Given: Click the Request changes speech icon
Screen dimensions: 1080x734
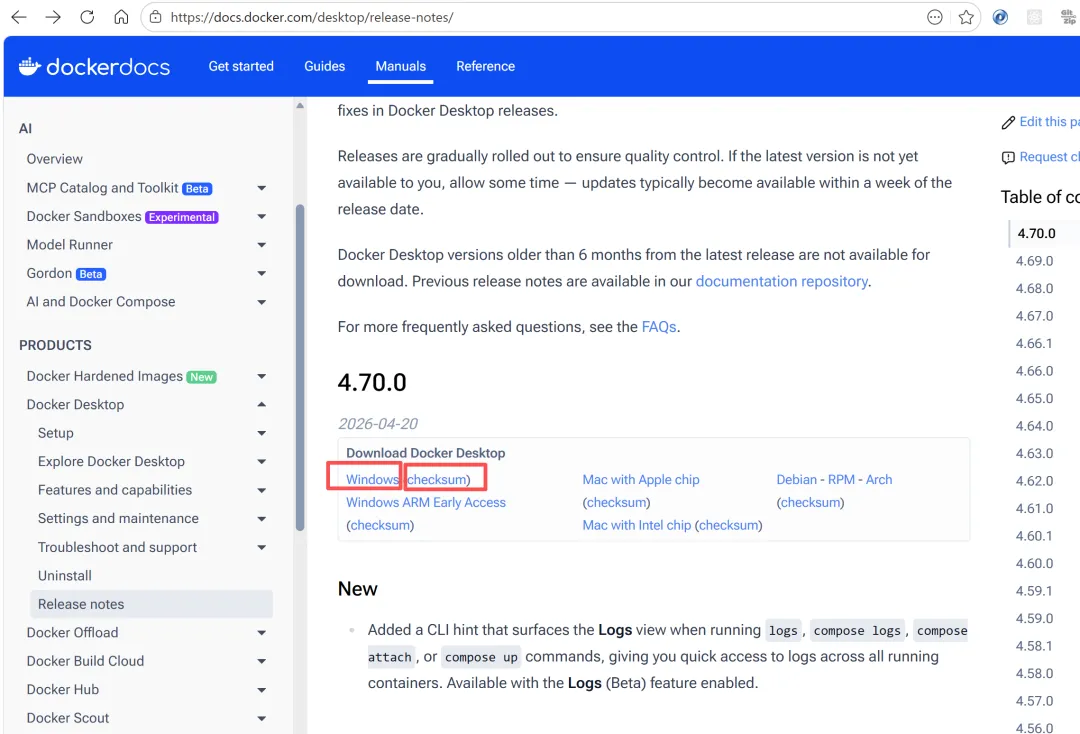Looking at the screenshot, I should pyautogui.click(x=1008, y=158).
